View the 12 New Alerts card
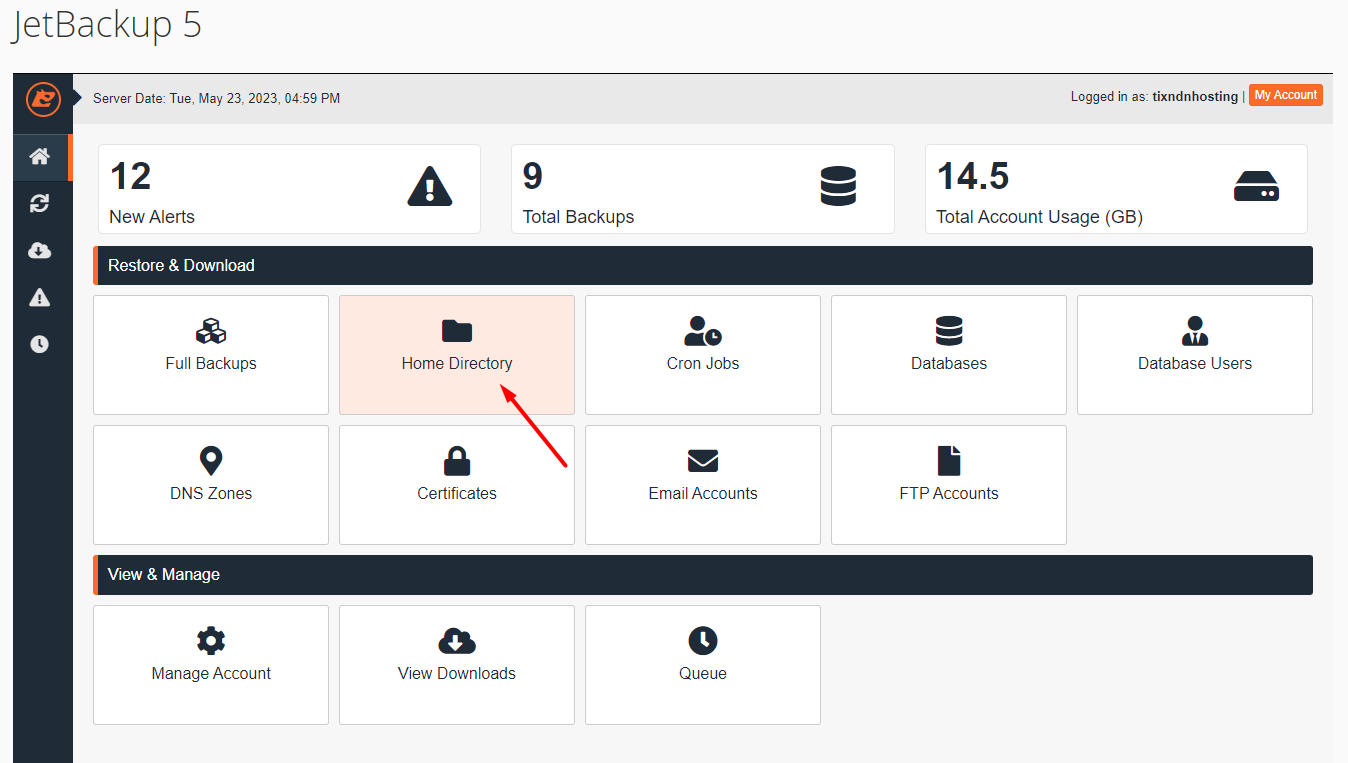Image resolution: width=1348 pixels, height=763 pixels. 289,189
